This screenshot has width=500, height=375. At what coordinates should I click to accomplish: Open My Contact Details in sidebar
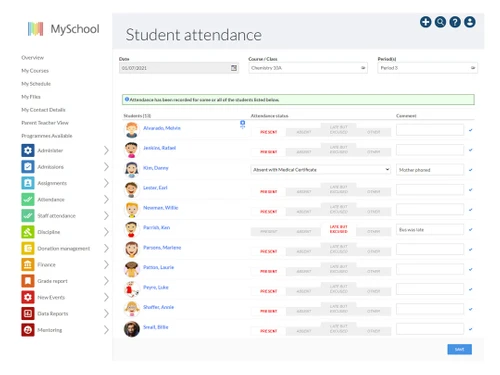coord(43,110)
